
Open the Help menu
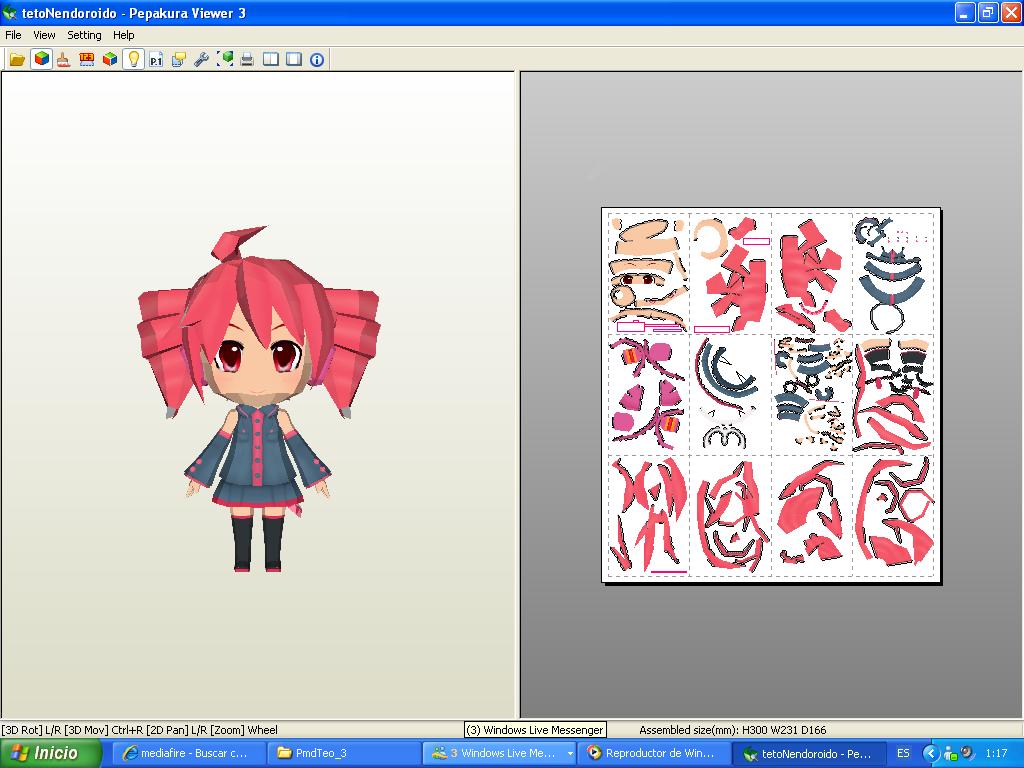(x=124, y=34)
